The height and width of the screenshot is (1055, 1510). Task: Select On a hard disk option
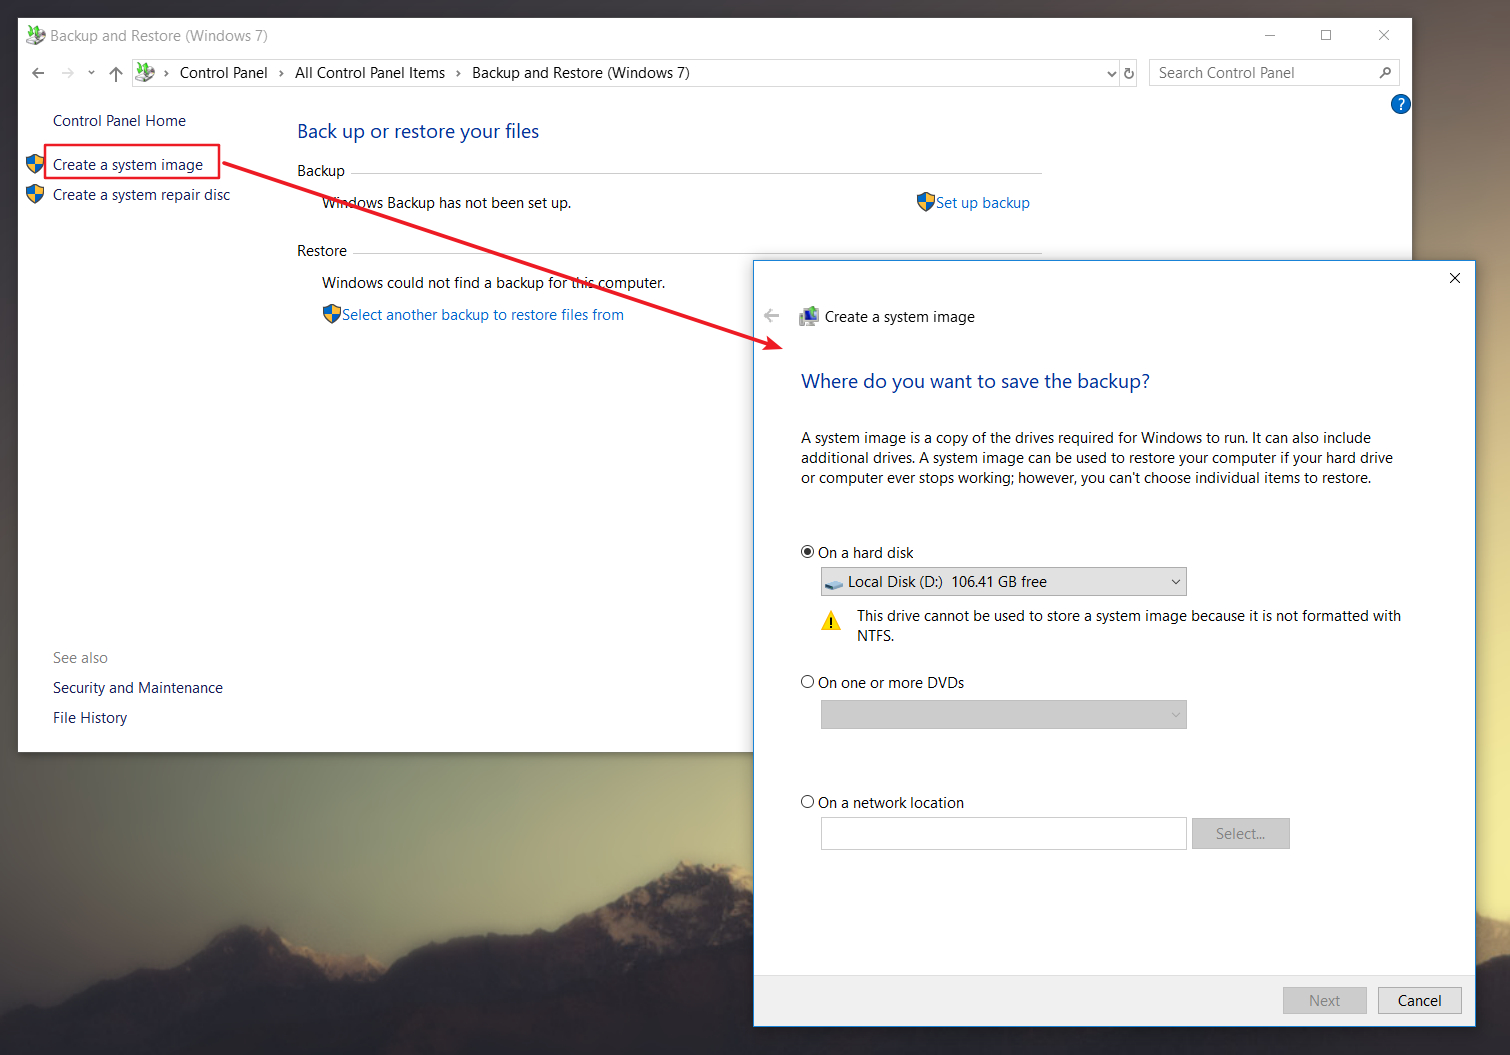click(807, 552)
